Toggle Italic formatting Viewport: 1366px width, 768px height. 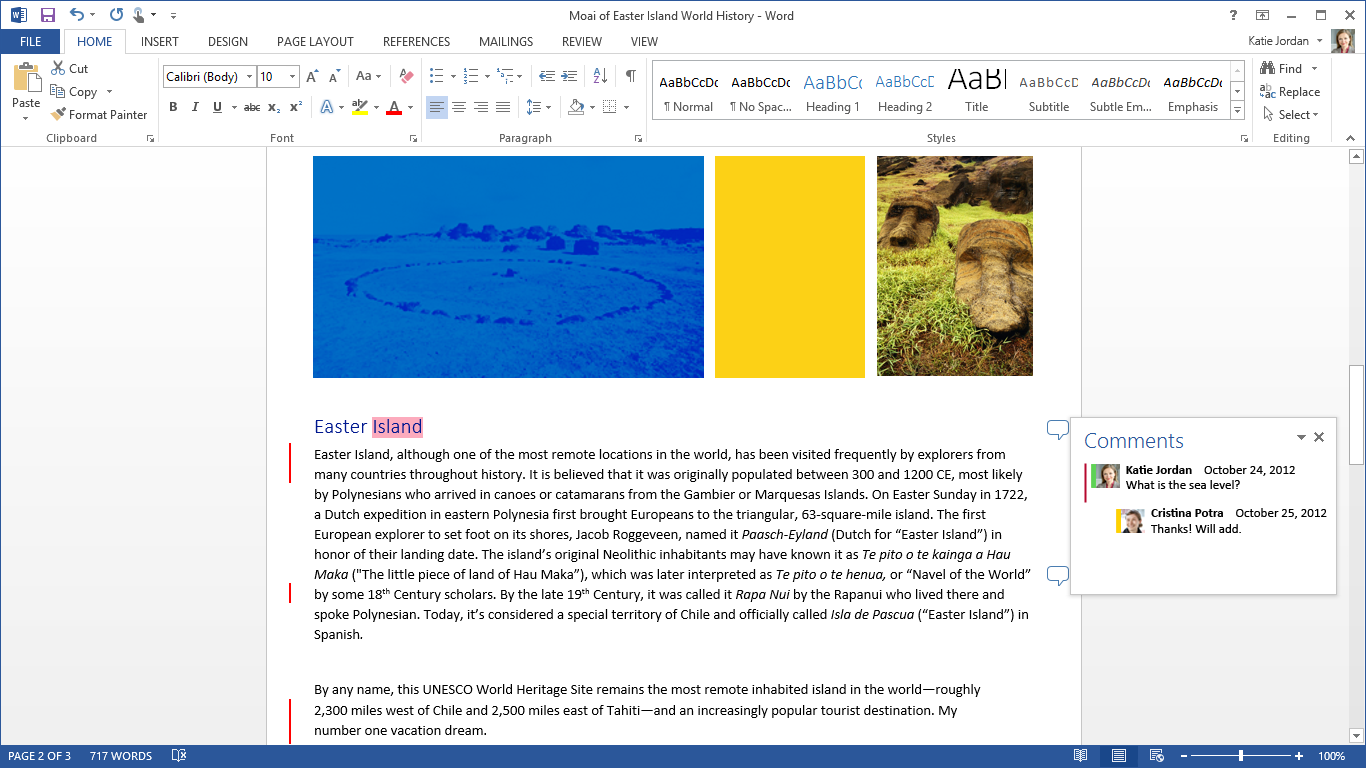pos(195,107)
